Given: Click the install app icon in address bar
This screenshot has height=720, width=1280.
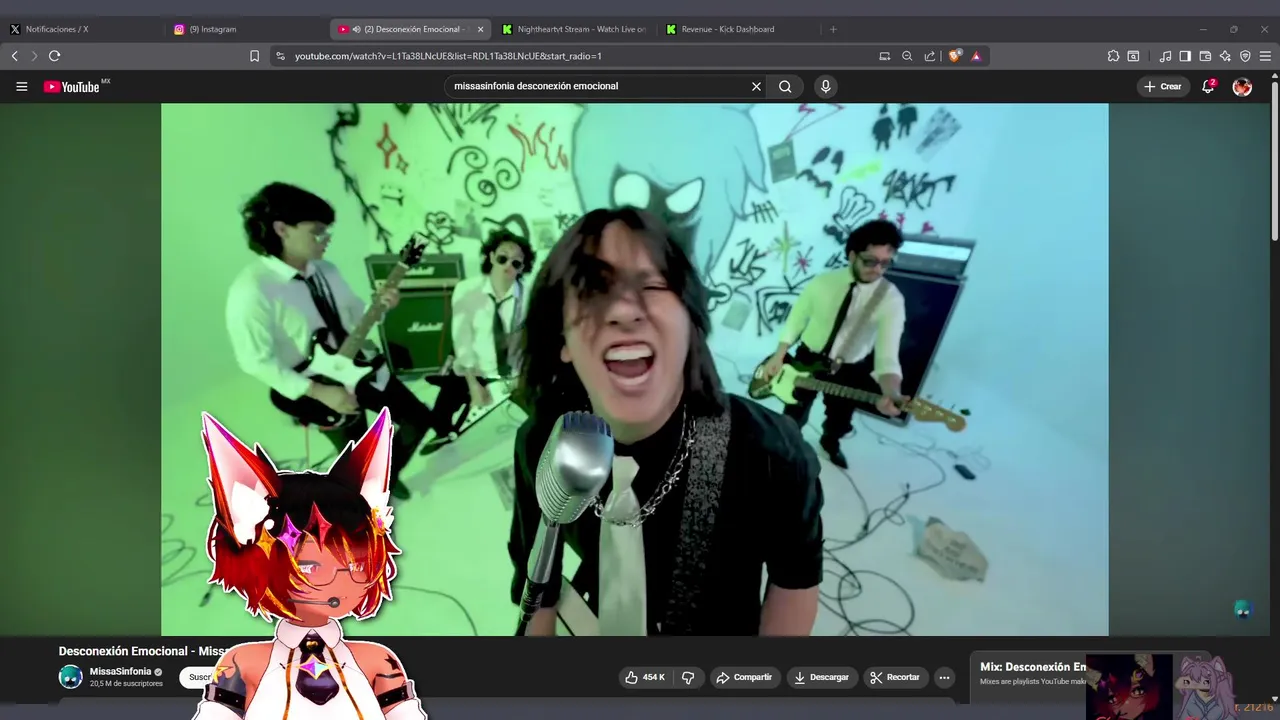Looking at the screenshot, I should click(x=885, y=56).
